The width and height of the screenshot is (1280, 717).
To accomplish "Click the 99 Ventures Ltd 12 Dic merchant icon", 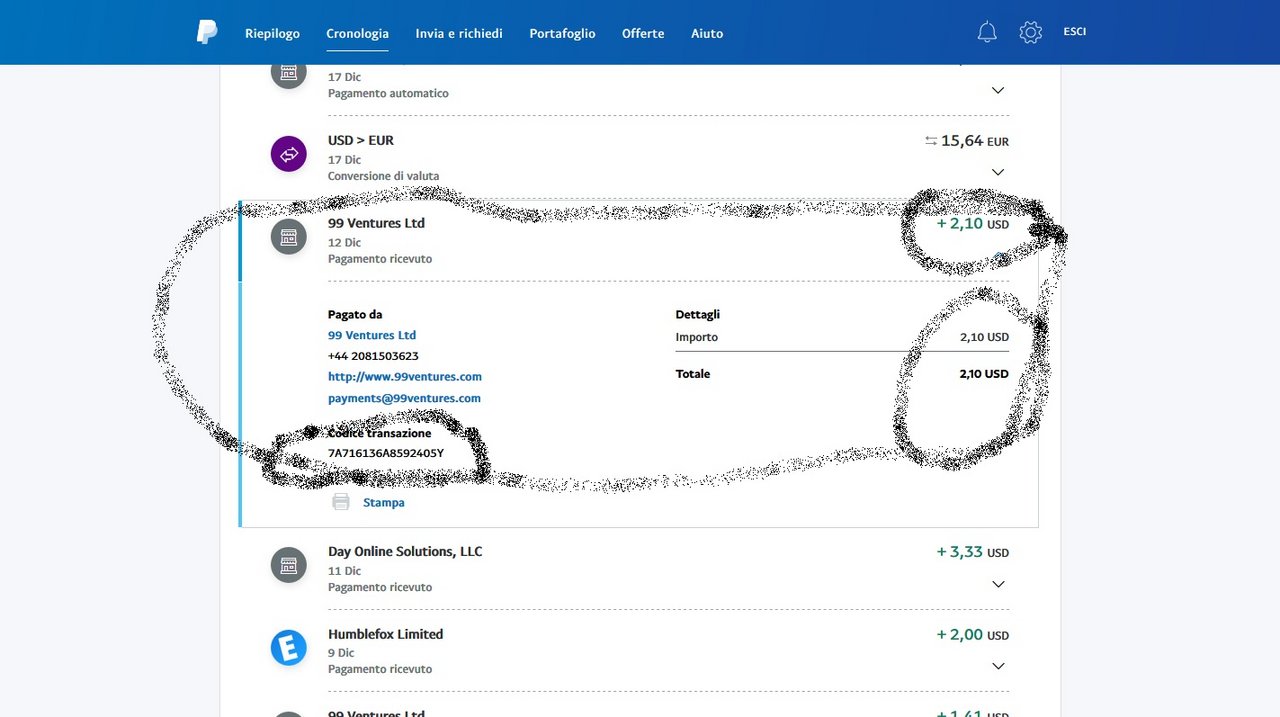I will 289,237.
